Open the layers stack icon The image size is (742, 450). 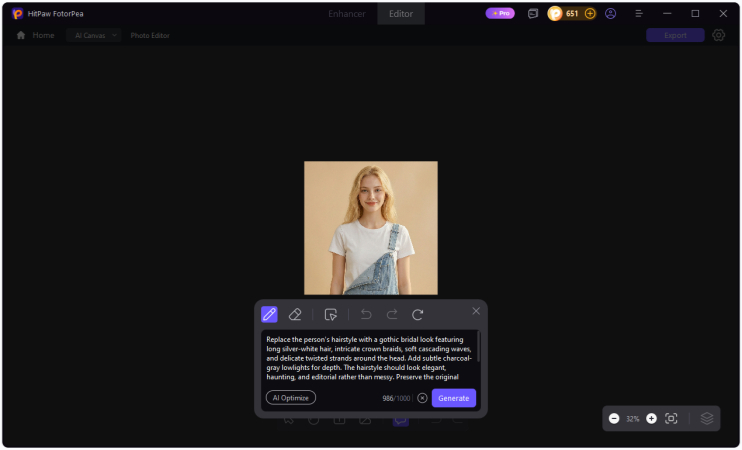tap(707, 418)
